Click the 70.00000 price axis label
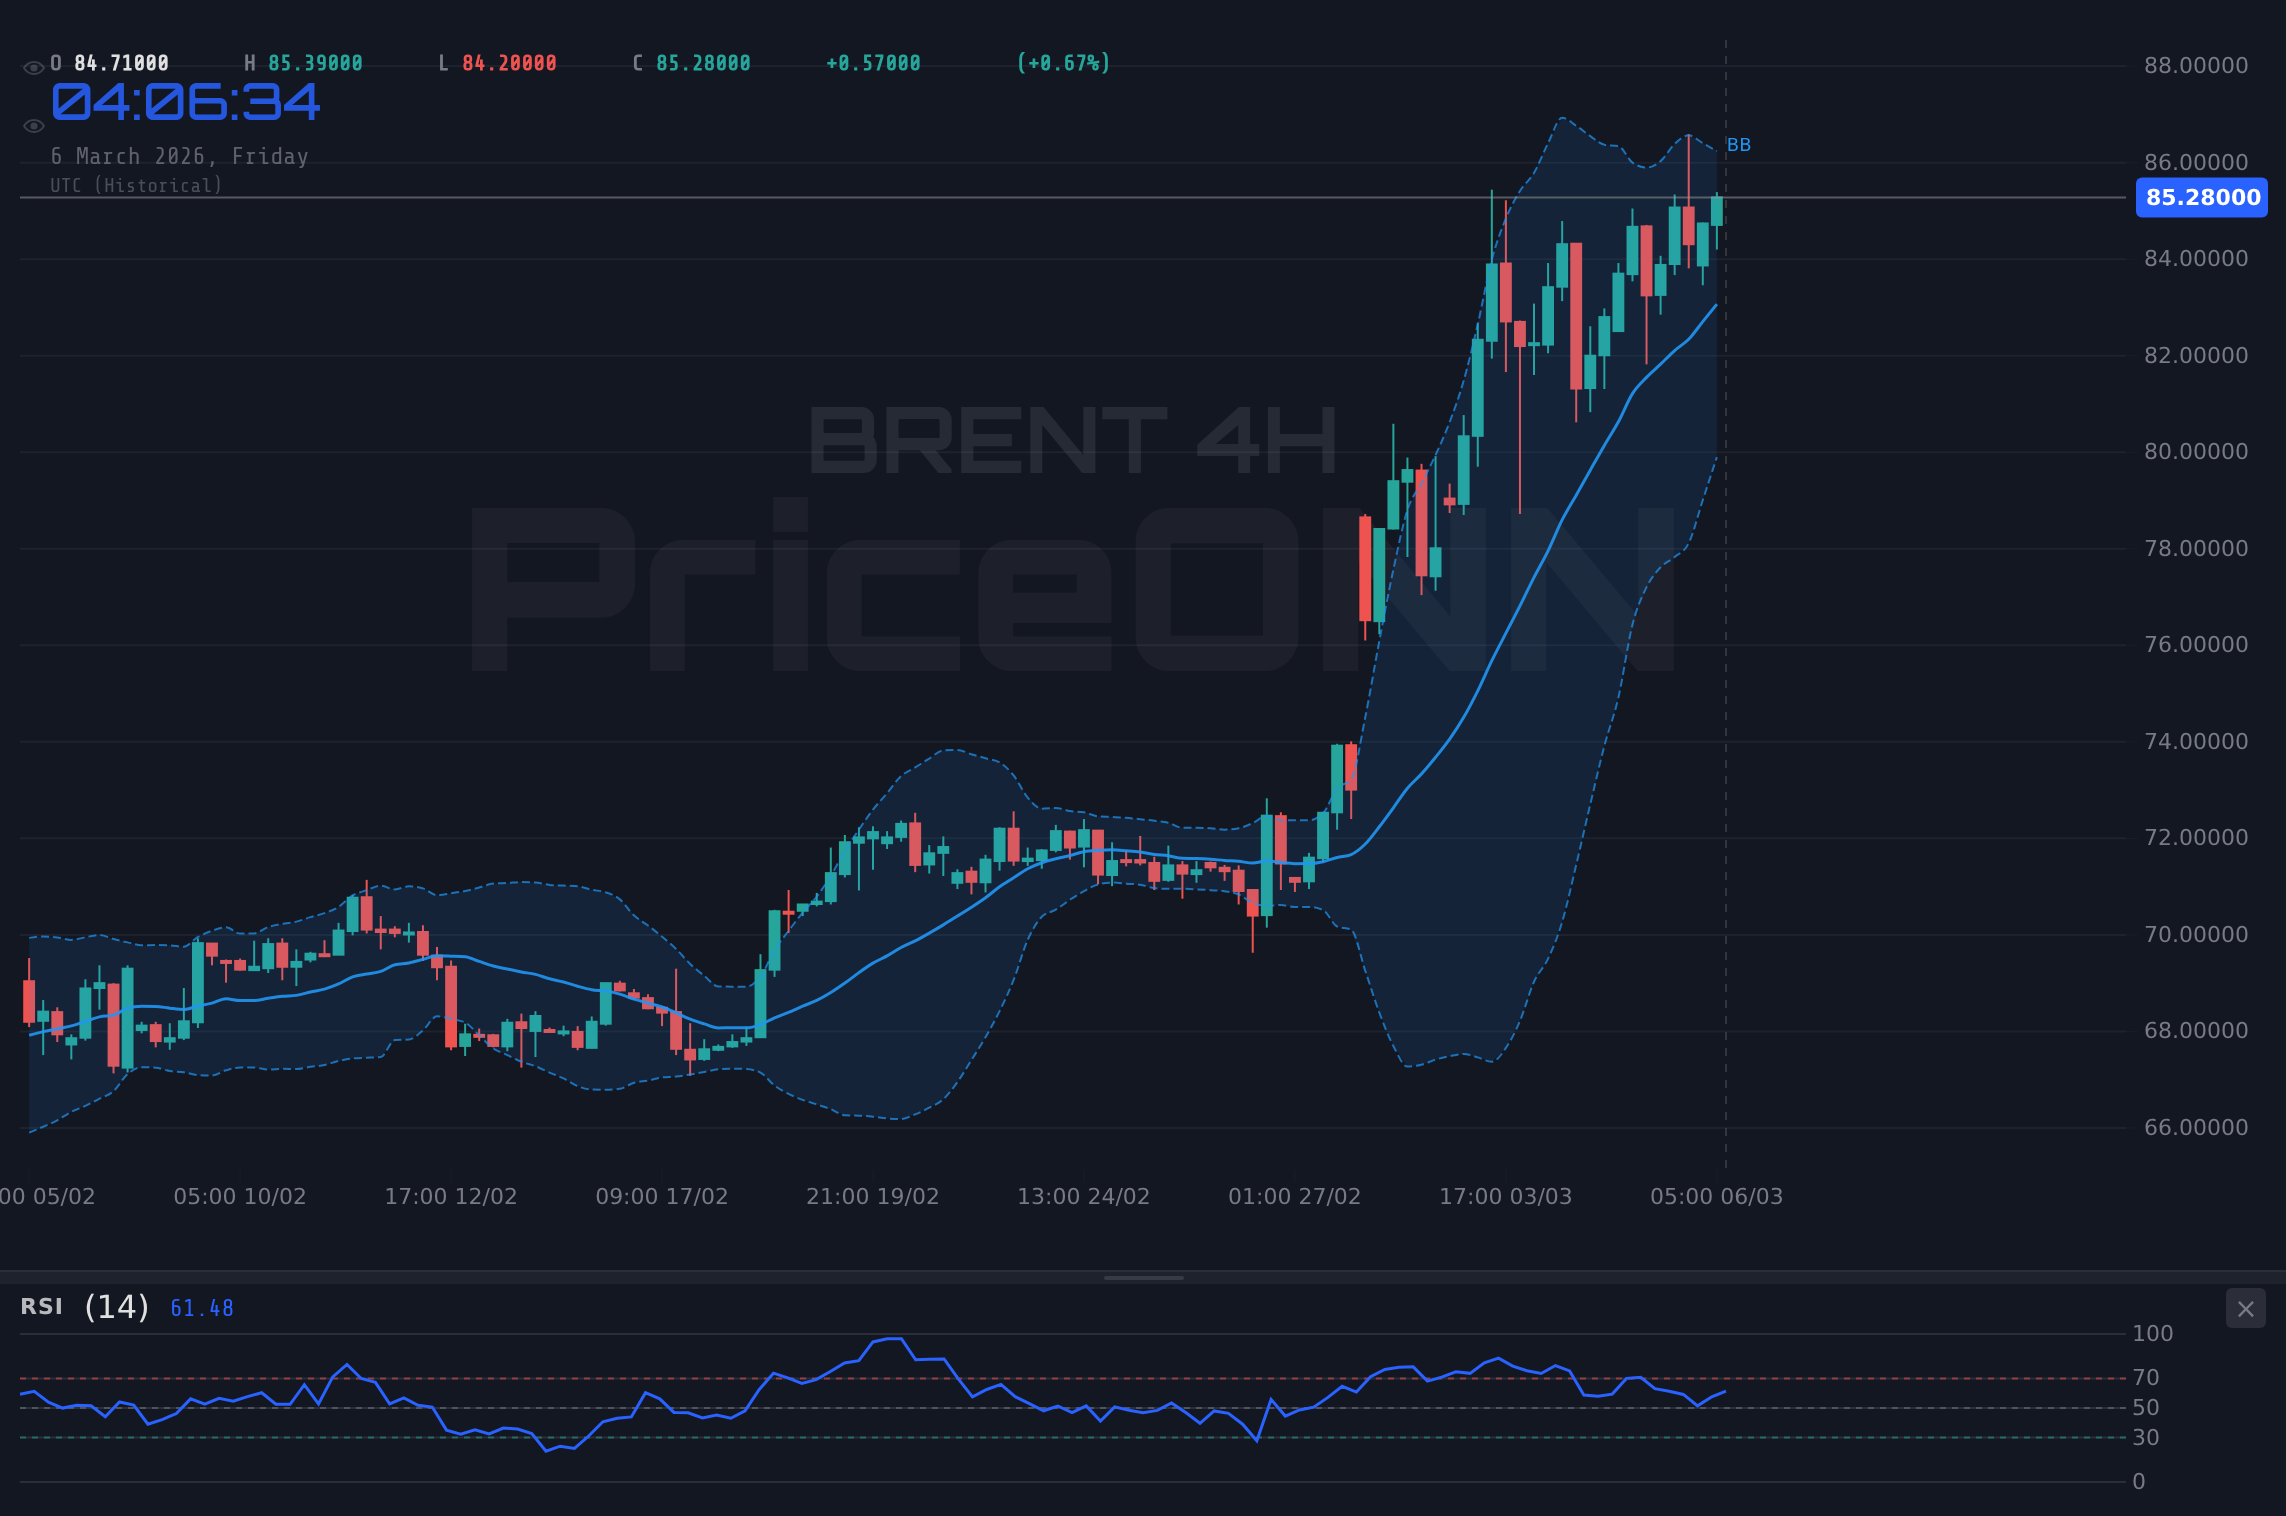2286x1516 pixels. (x=2196, y=935)
